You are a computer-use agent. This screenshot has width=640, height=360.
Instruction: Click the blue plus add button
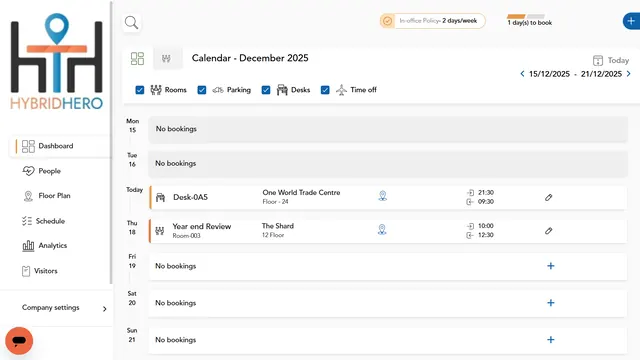coord(631,21)
